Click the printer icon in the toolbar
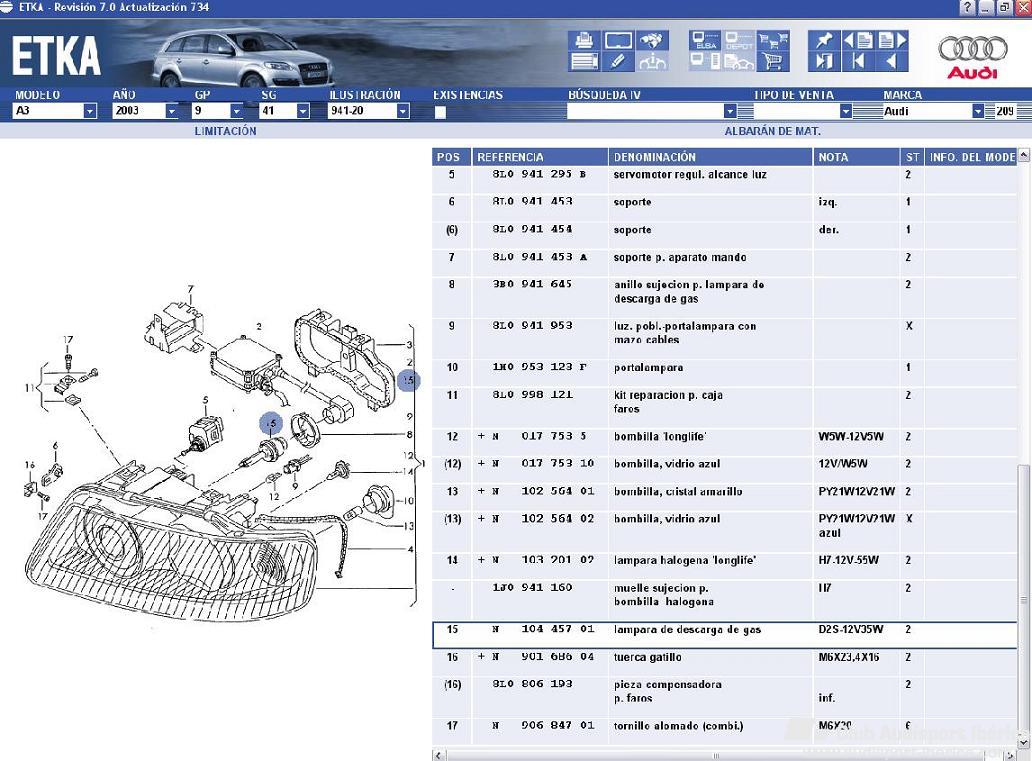Viewport: 1032px width, 761px height. (x=585, y=41)
